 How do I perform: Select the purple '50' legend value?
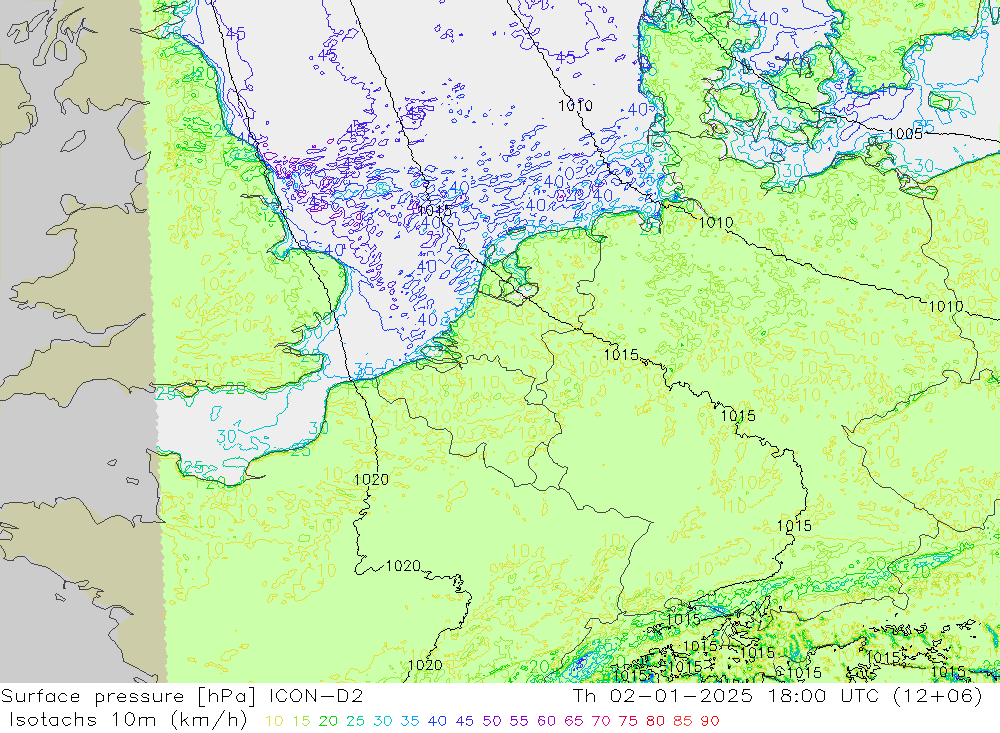point(492,721)
